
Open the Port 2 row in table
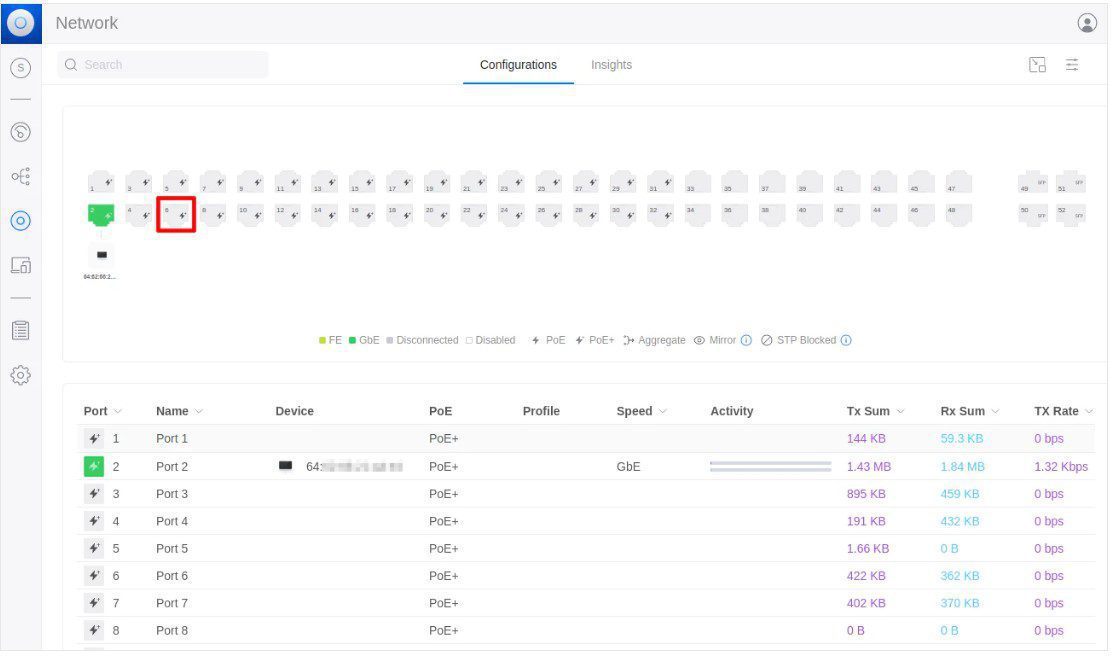tap(172, 467)
